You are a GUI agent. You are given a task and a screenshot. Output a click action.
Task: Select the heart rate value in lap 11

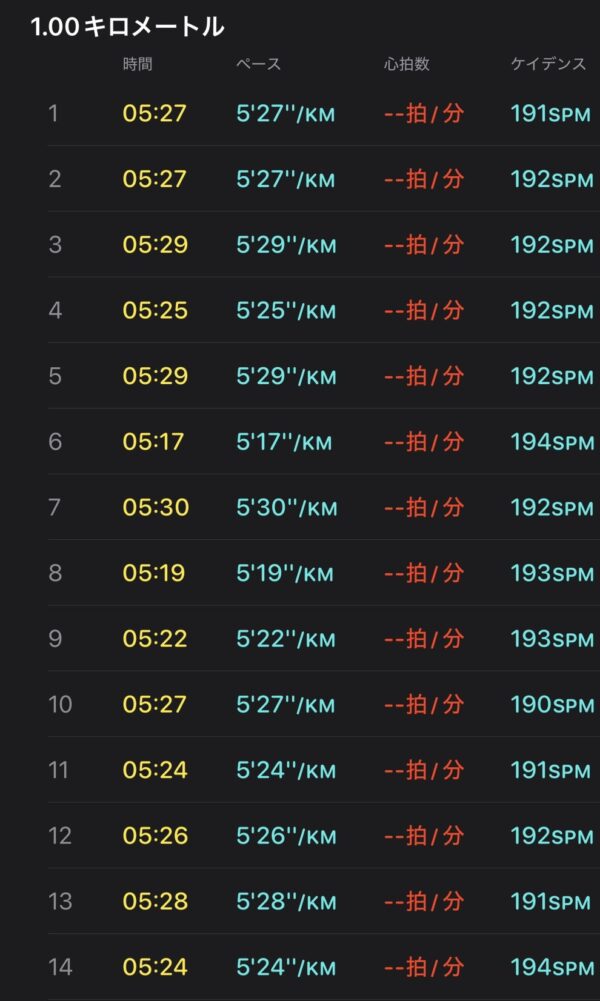tap(424, 771)
